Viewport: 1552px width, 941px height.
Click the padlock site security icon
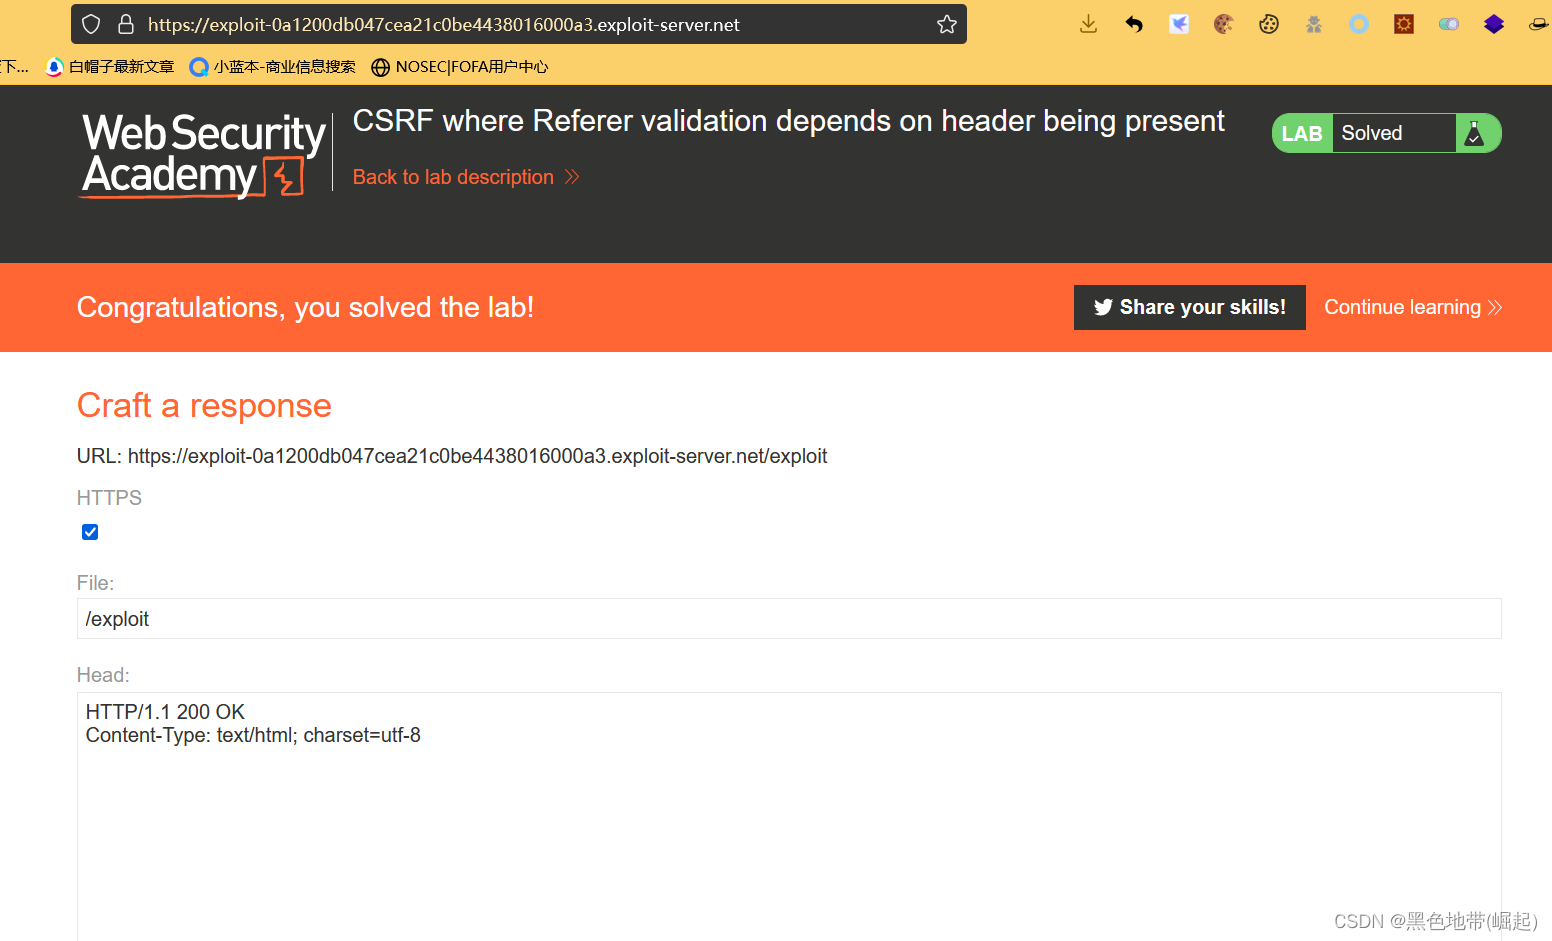126,24
